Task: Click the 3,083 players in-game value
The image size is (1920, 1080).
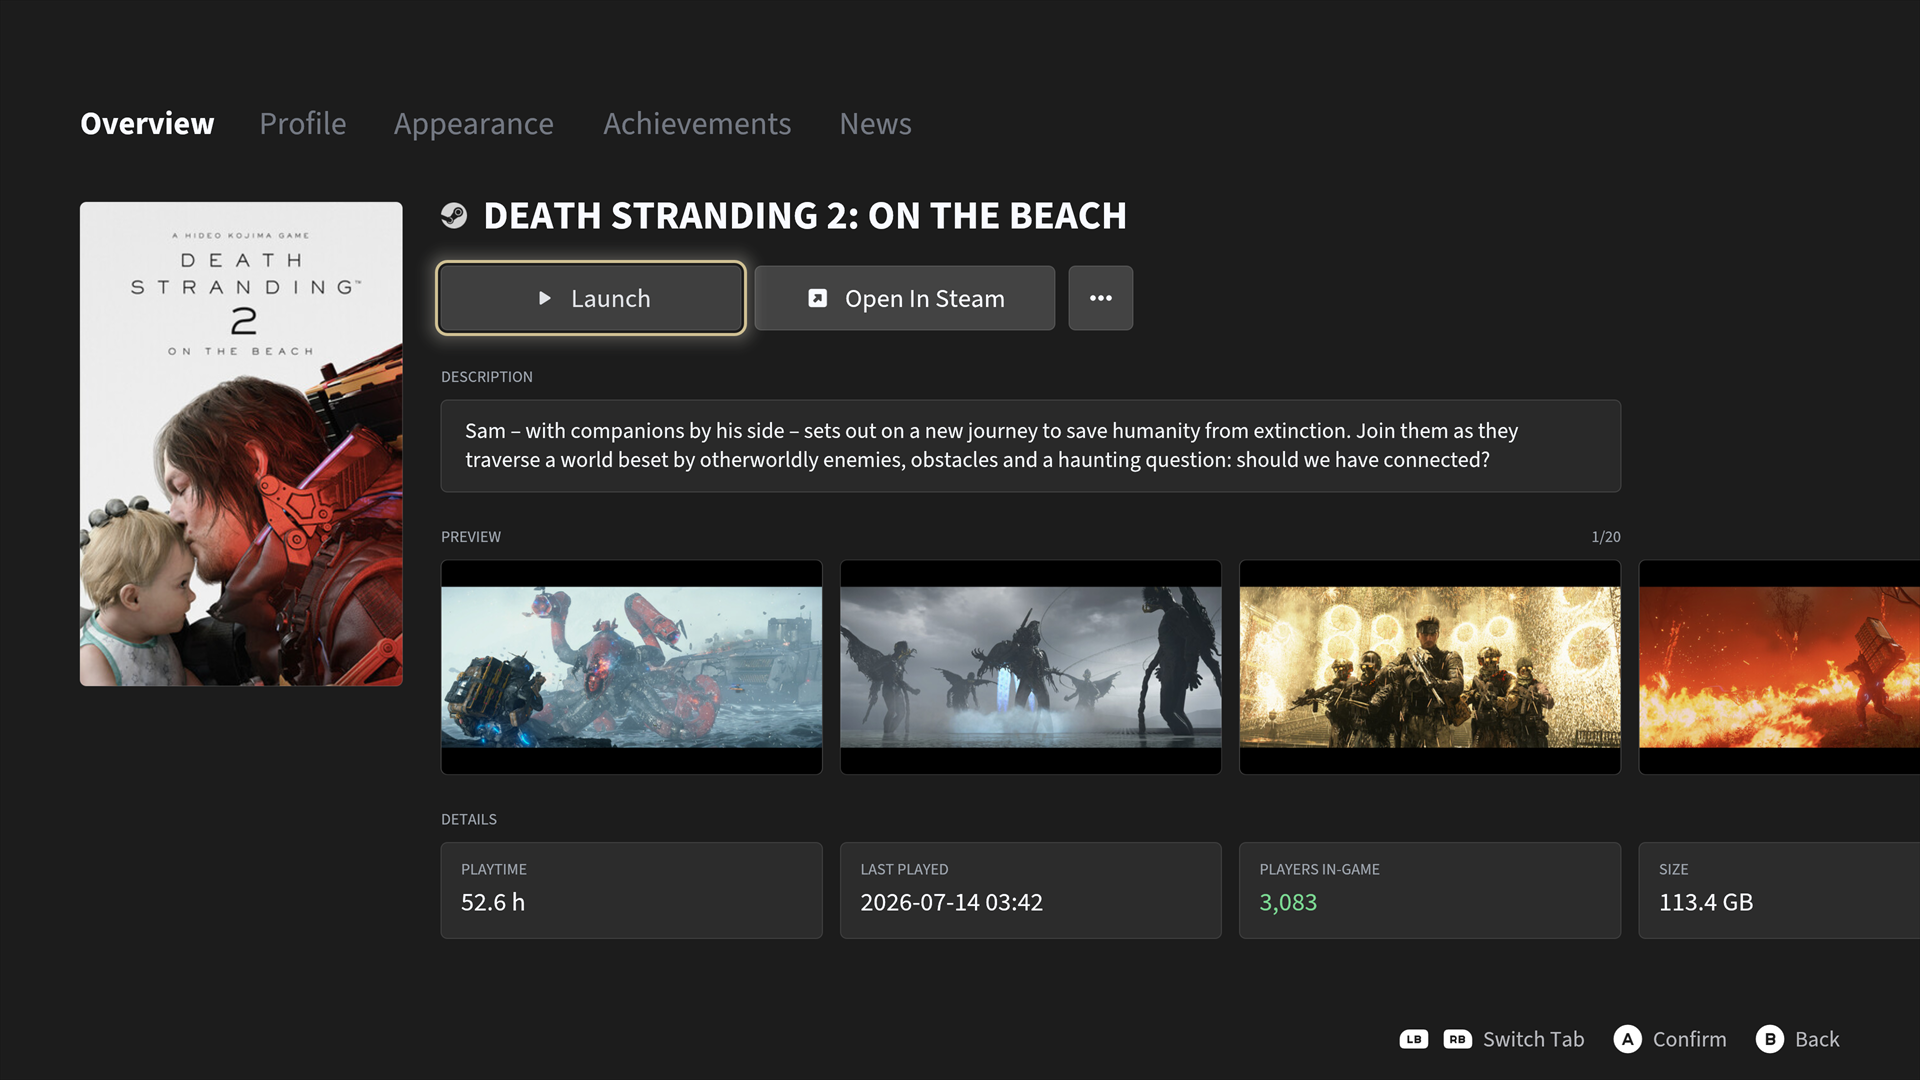Action: click(x=1288, y=902)
